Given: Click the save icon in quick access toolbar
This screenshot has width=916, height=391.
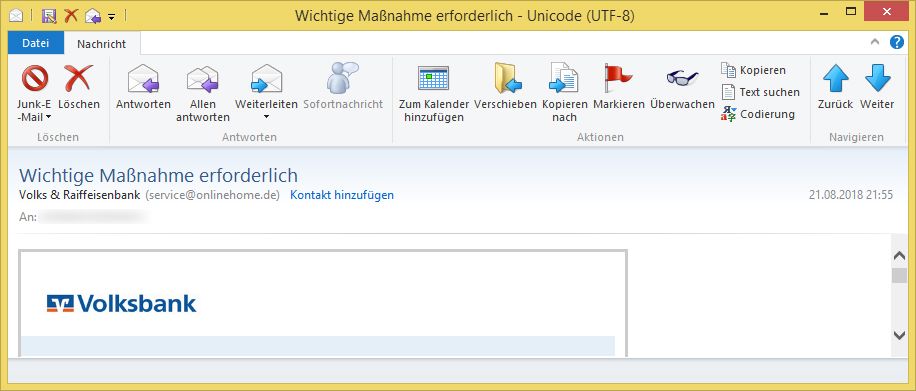Looking at the screenshot, I should coord(50,16).
